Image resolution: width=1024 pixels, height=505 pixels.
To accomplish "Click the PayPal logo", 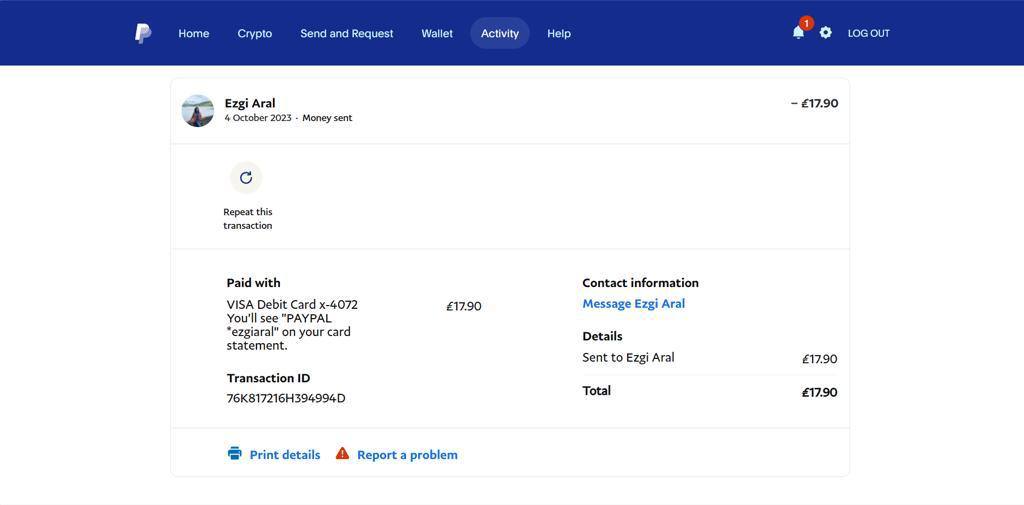I will point(143,33).
